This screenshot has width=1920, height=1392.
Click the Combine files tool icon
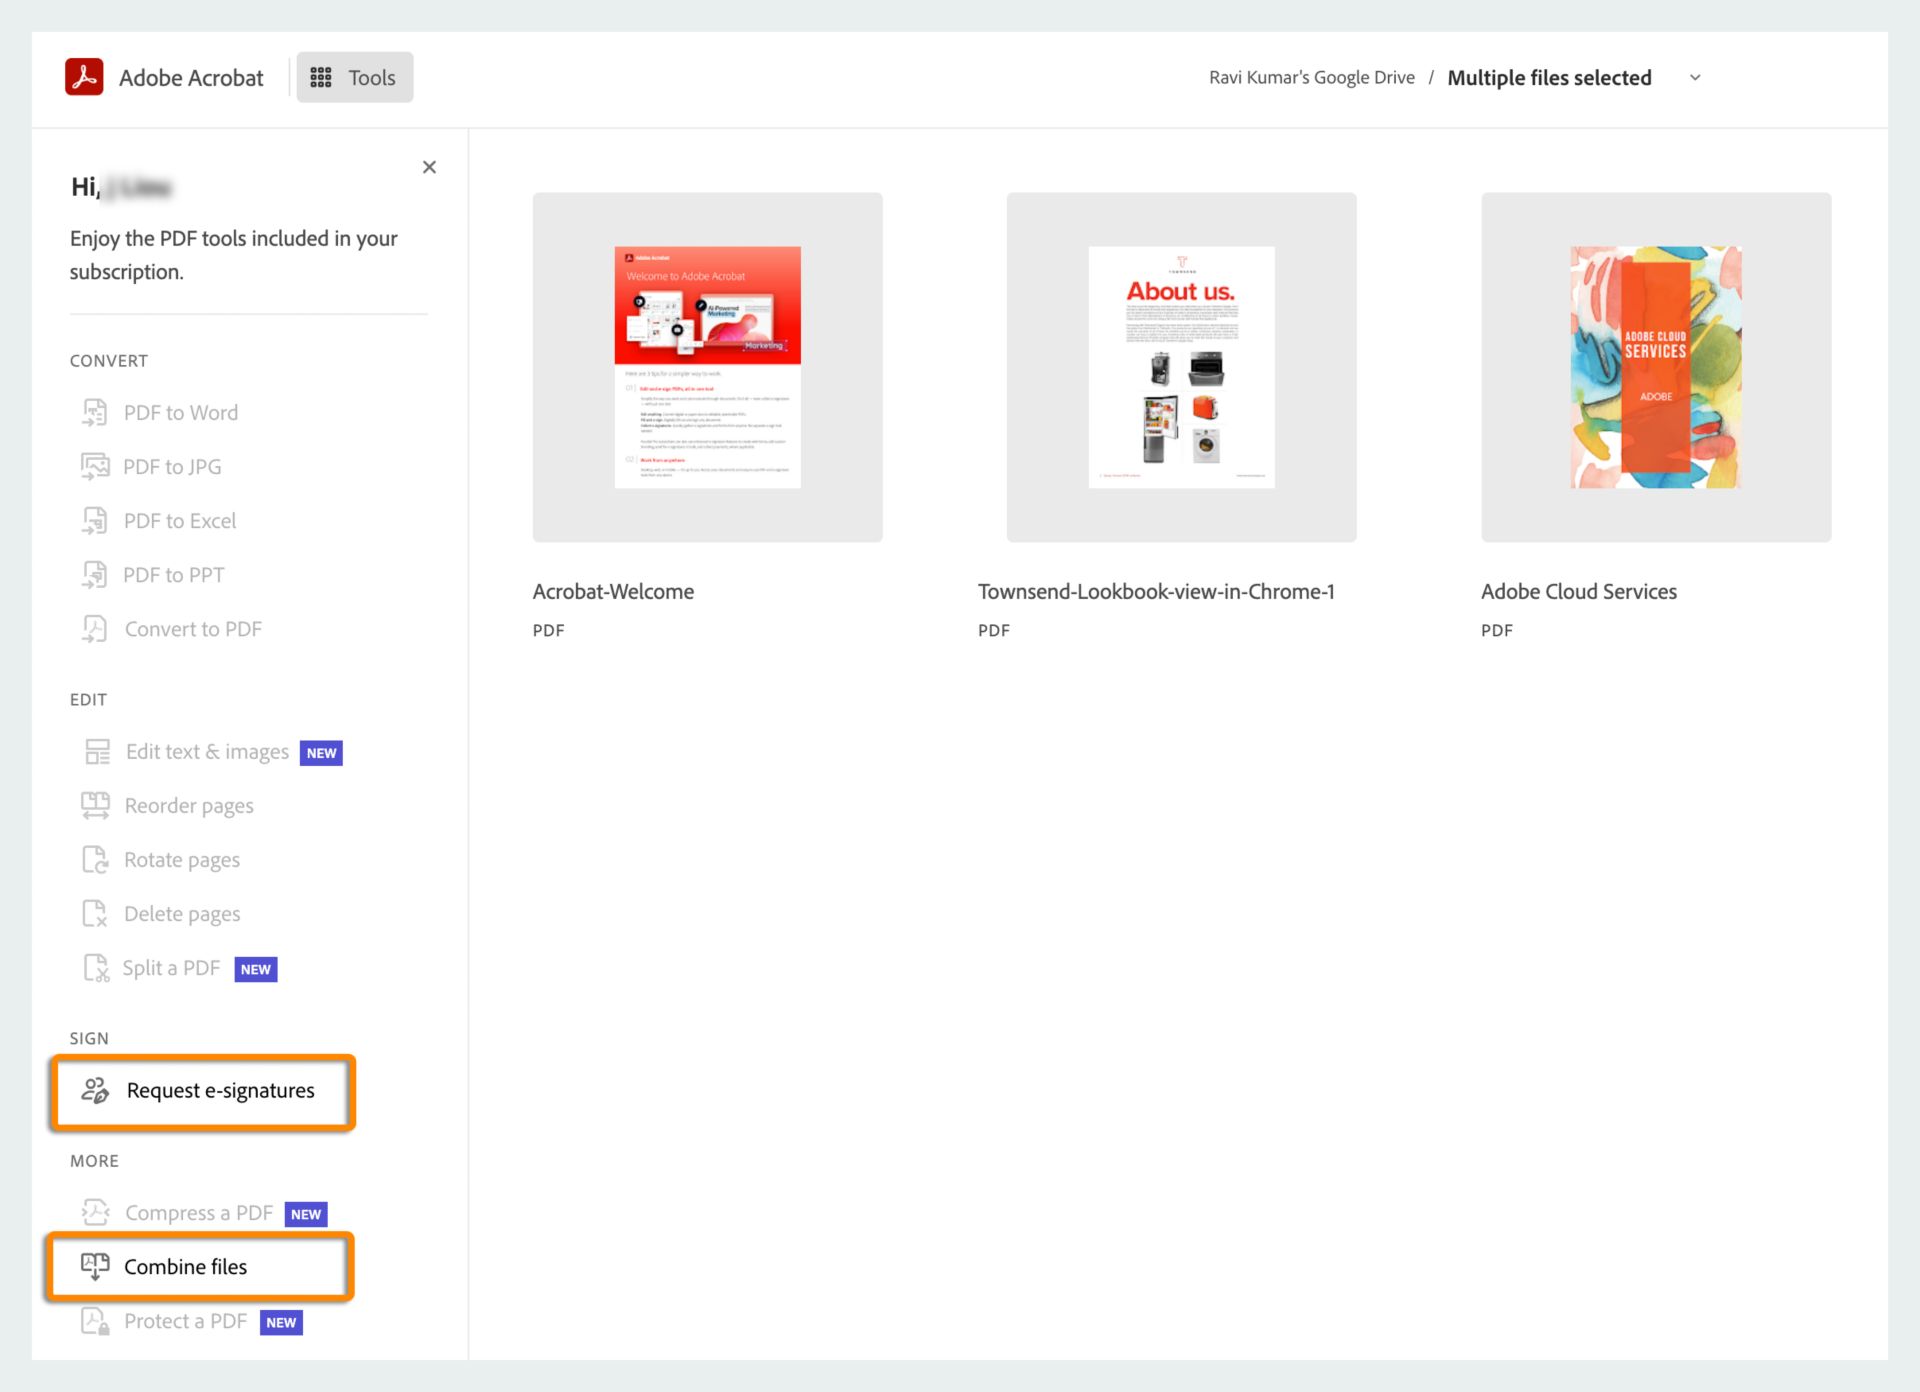click(x=94, y=1265)
